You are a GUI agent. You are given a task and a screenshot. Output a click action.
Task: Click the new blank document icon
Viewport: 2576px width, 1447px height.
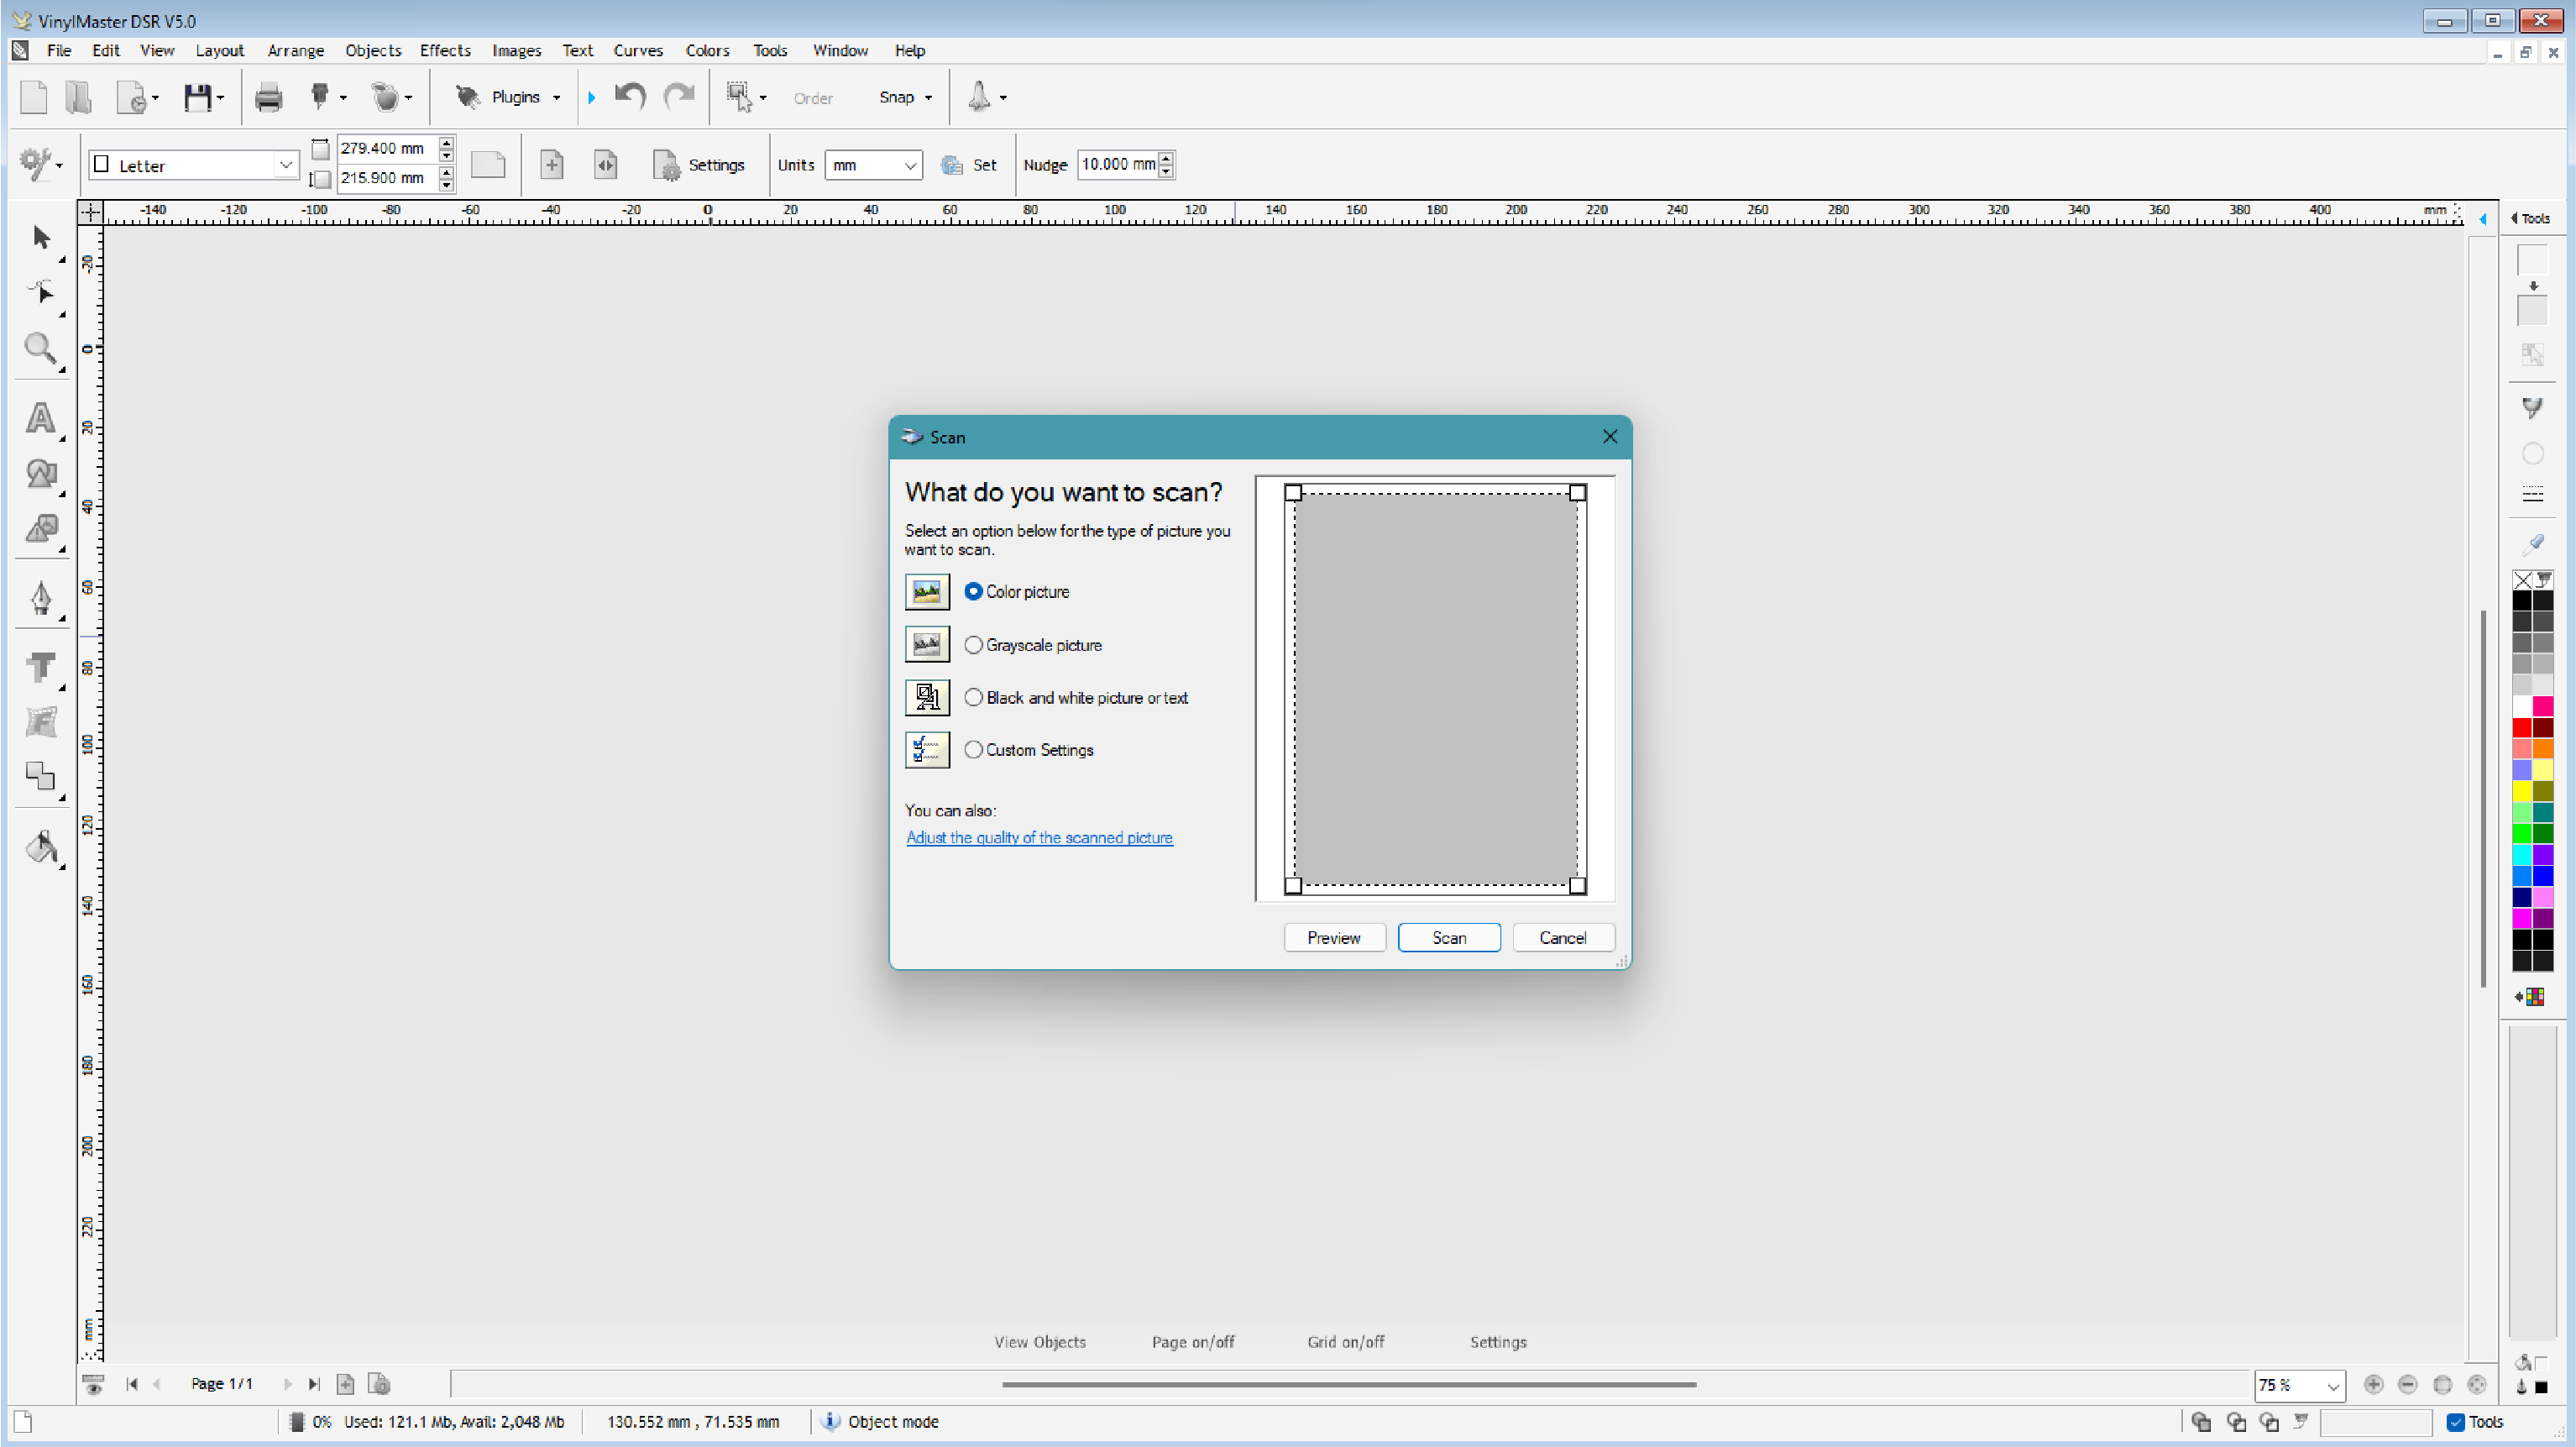click(x=34, y=97)
